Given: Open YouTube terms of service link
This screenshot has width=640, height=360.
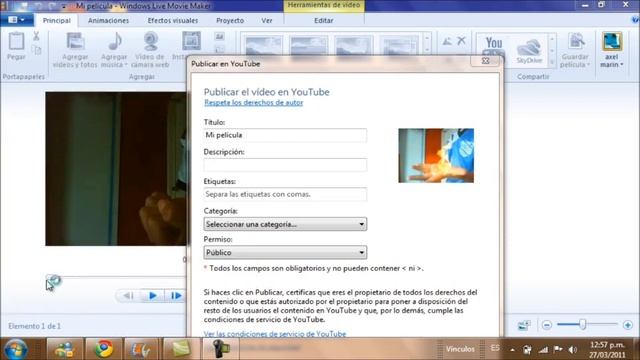Looking at the screenshot, I should (275, 334).
